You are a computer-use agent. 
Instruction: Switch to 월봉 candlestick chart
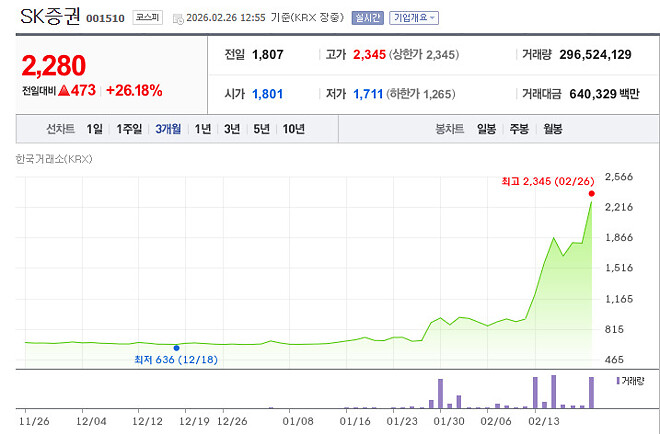tap(552, 129)
